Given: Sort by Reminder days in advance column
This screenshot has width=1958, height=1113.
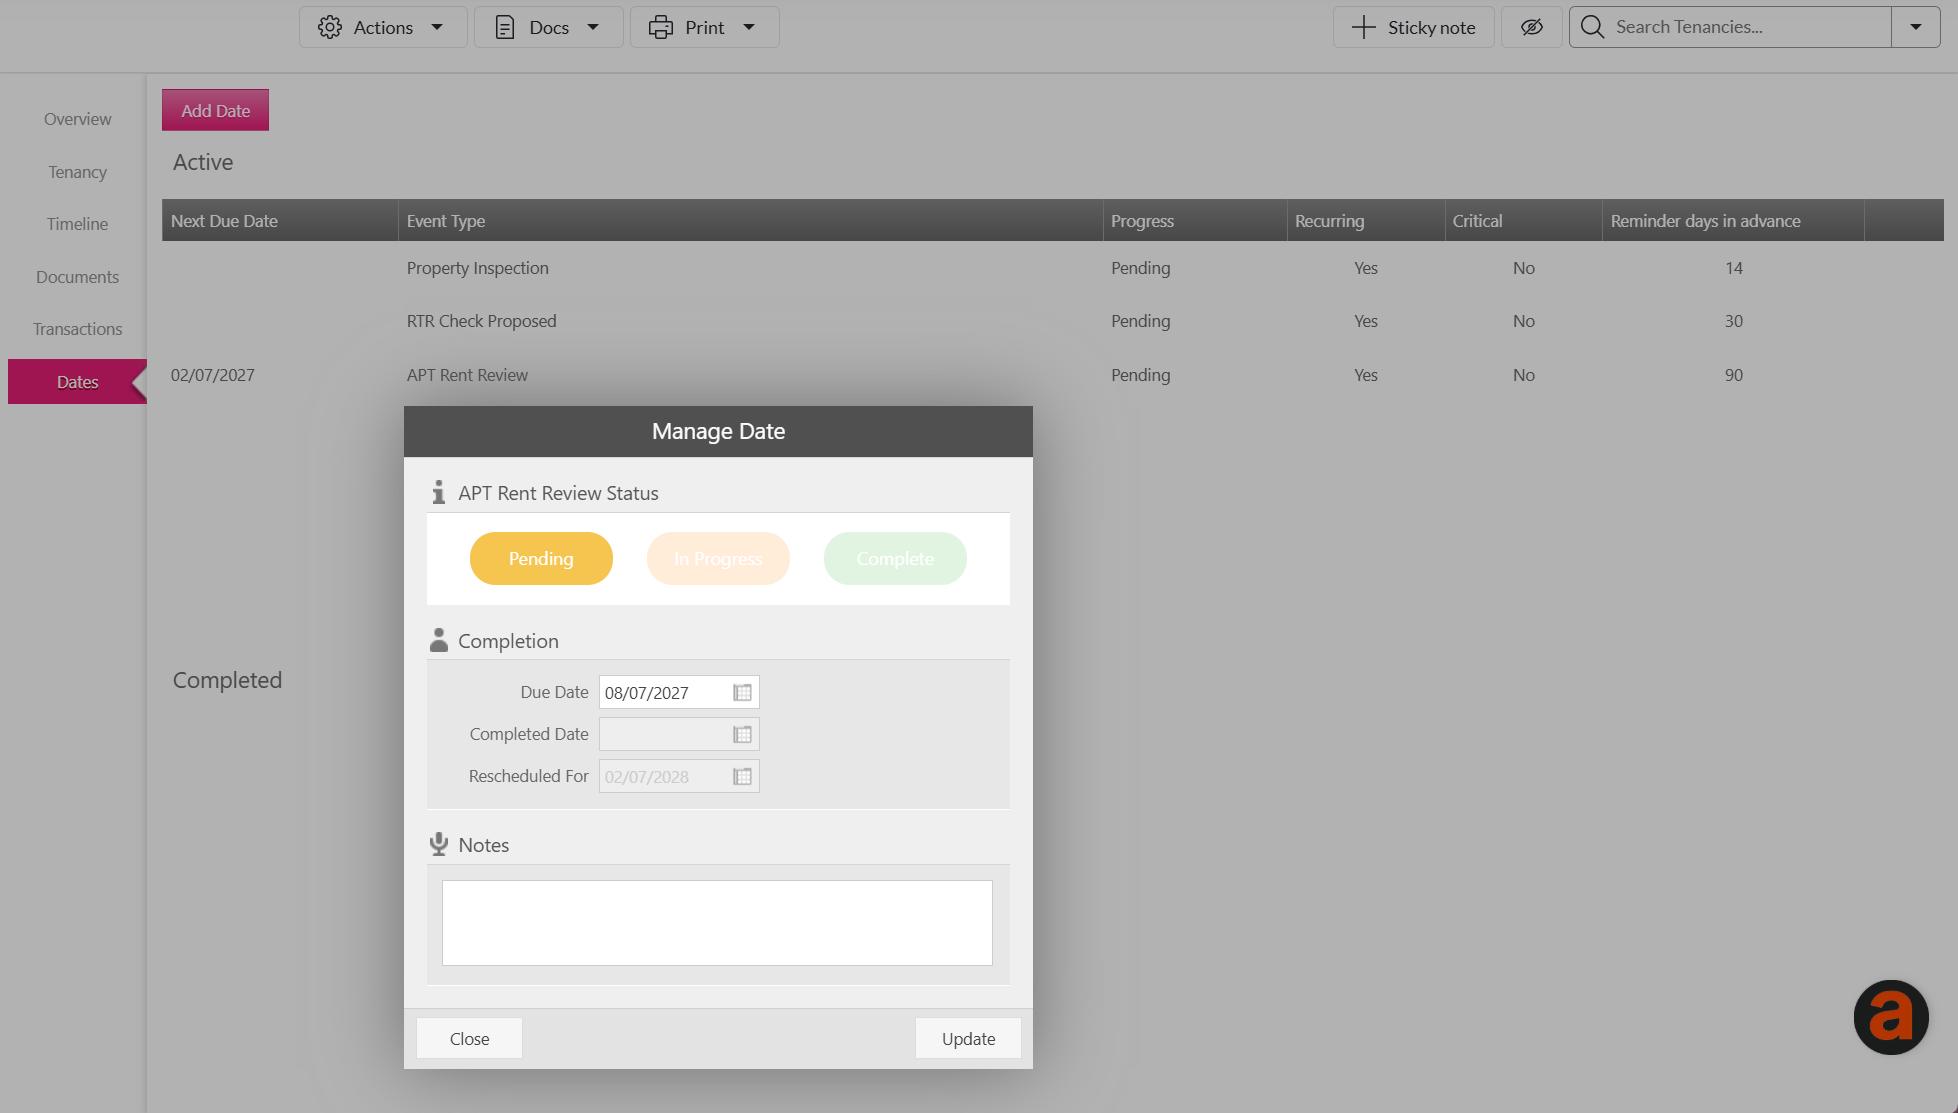Looking at the screenshot, I should click(1733, 220).
